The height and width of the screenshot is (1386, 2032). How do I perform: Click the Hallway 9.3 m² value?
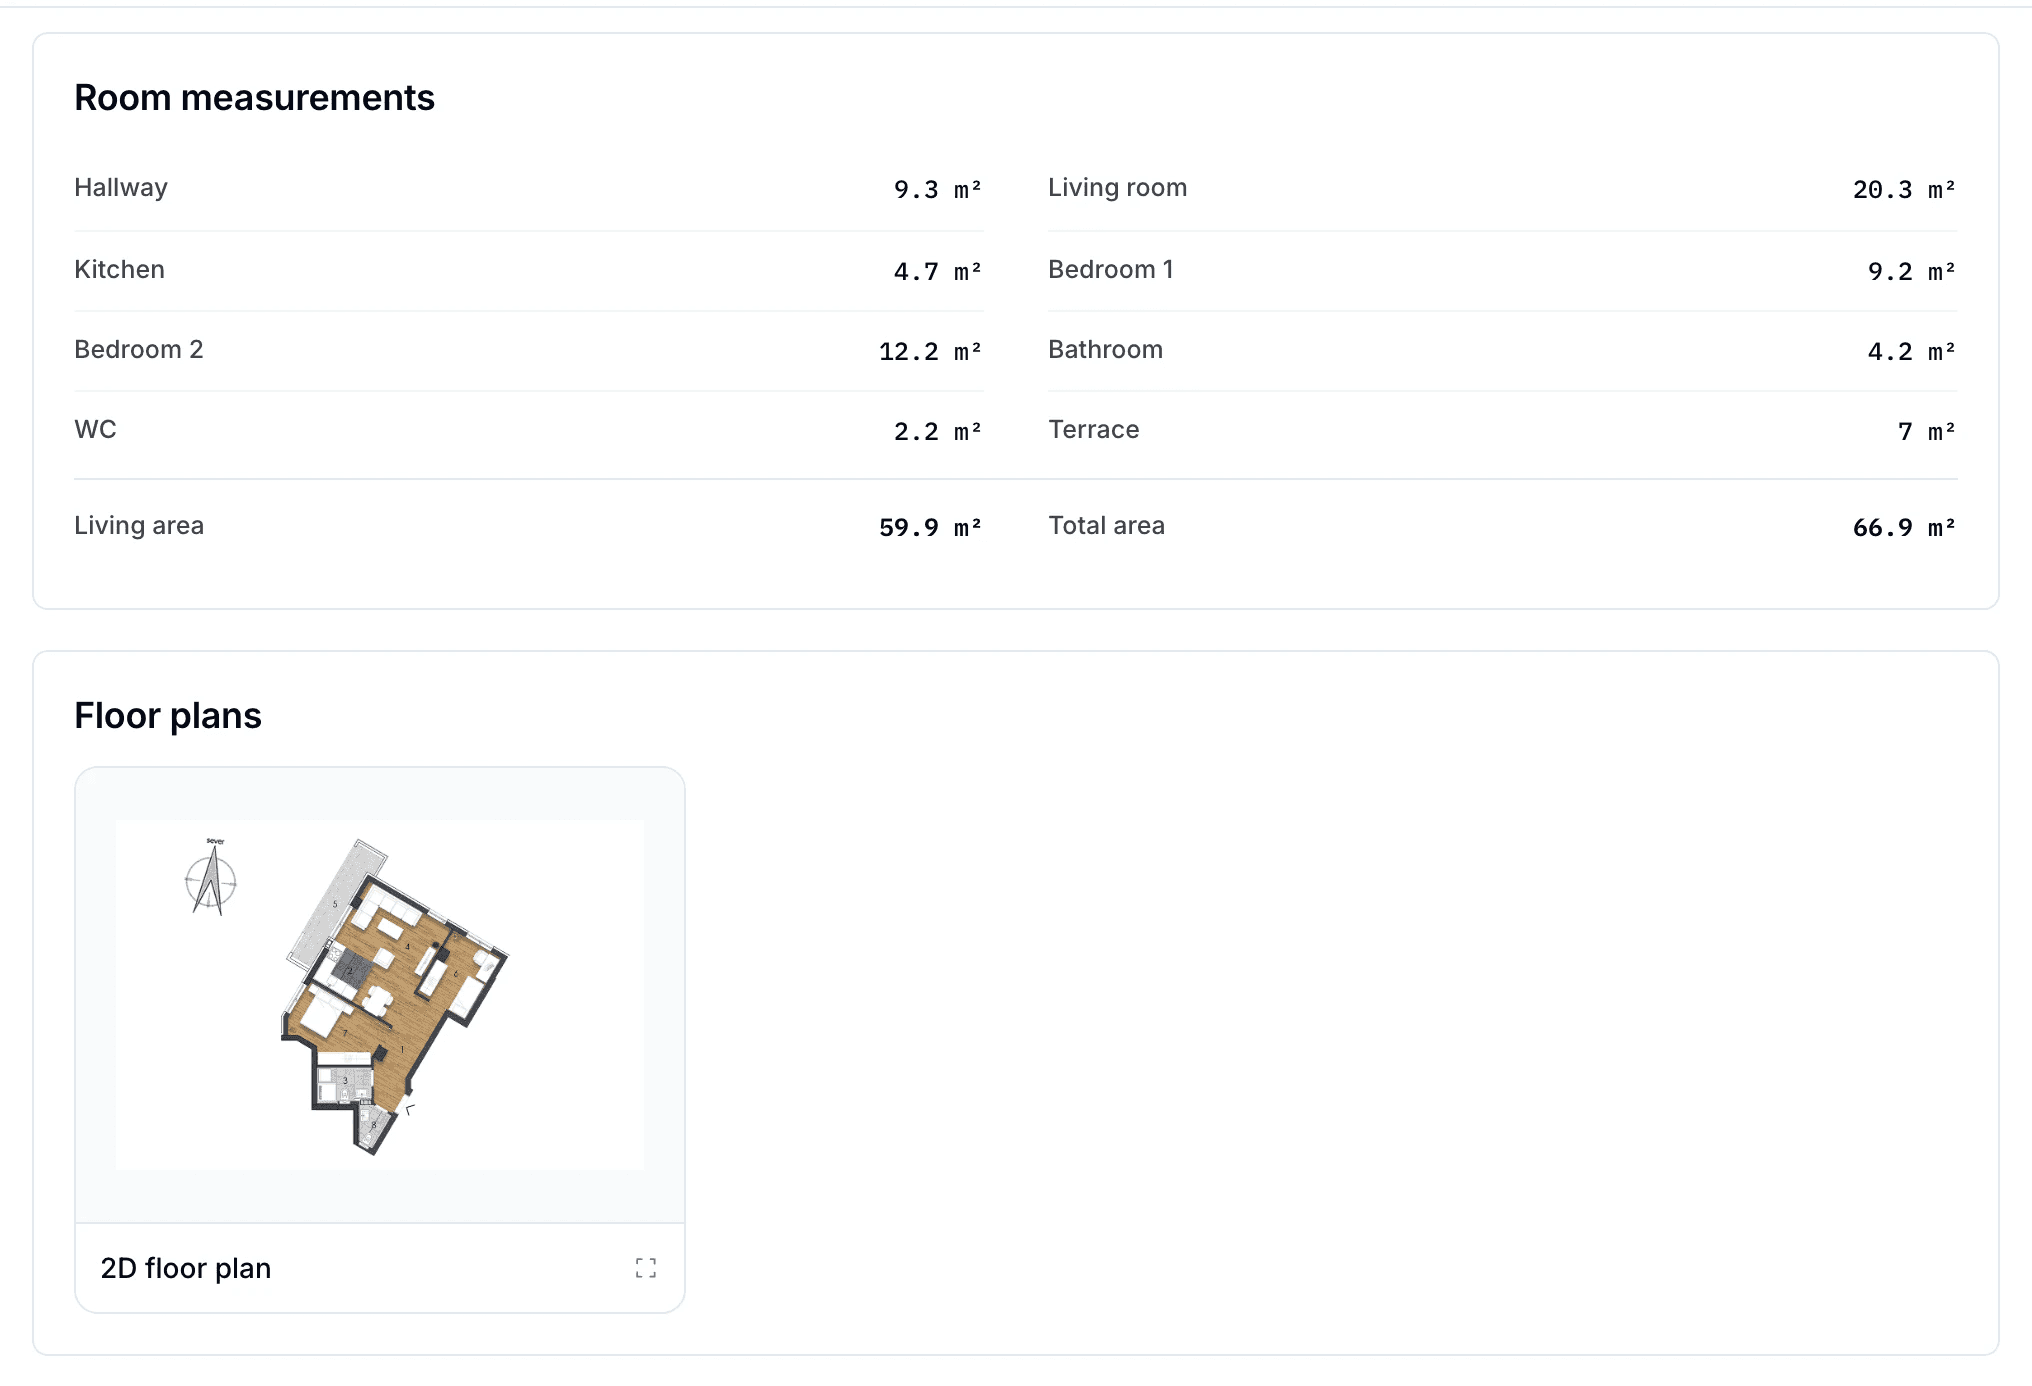pyautogui.click(x=937, y=189)
